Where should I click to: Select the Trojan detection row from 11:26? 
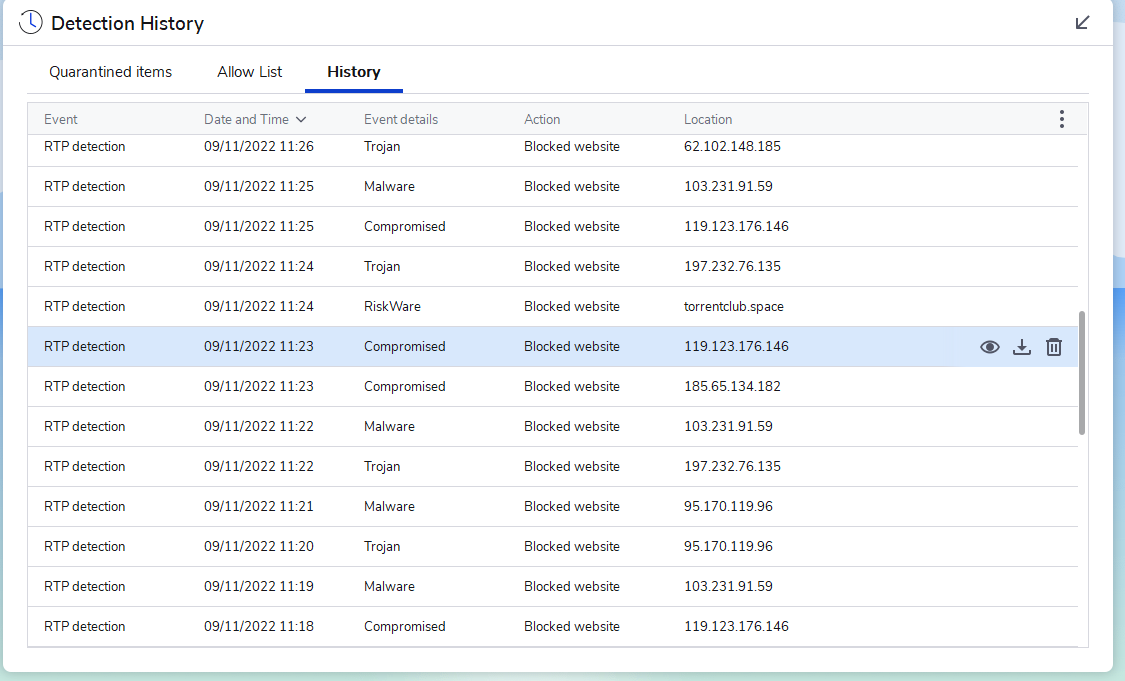400,146
